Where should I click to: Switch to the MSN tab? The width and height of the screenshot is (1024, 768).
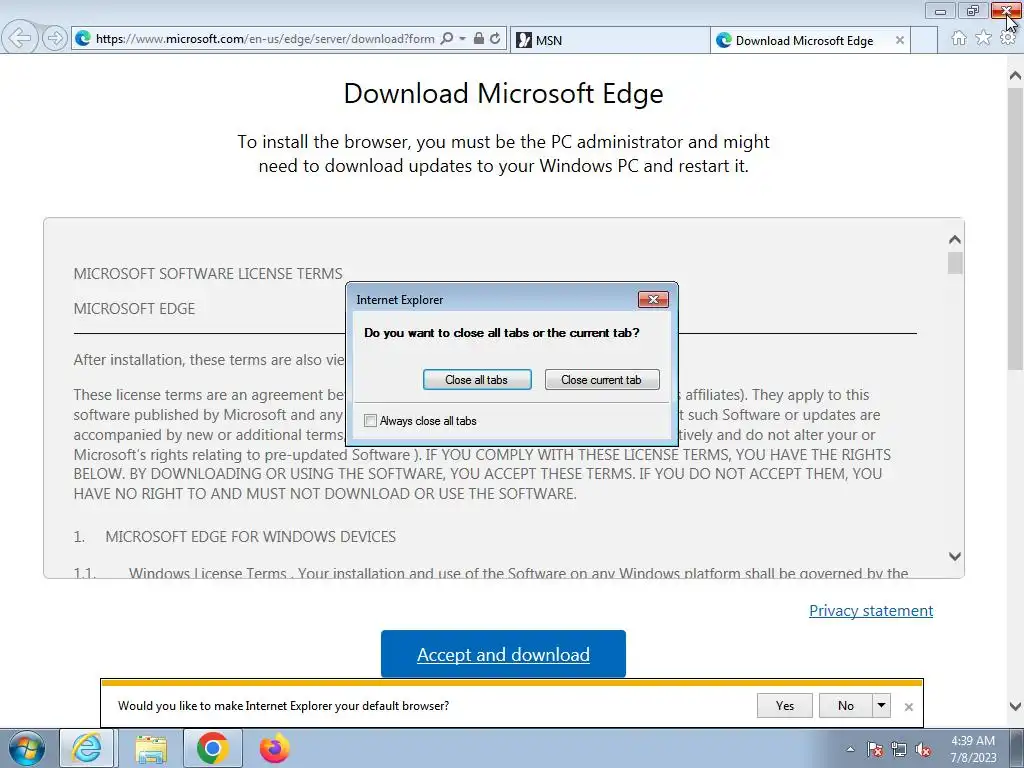[610, 40]
